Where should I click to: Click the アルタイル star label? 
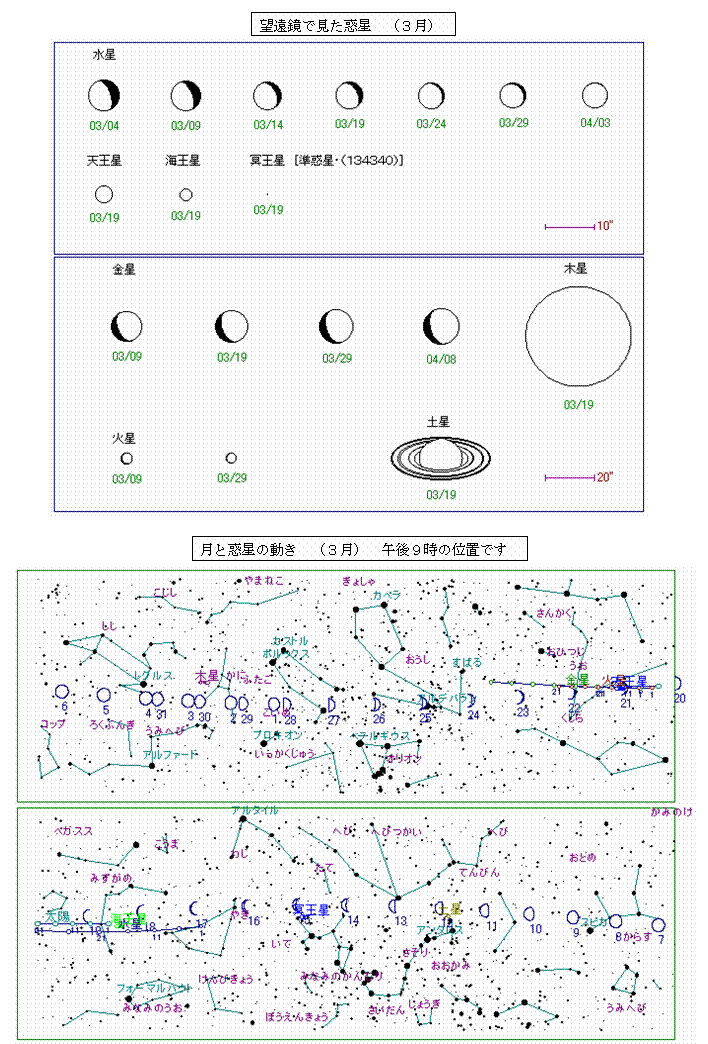pyautogui.click(x=254, y=810)
